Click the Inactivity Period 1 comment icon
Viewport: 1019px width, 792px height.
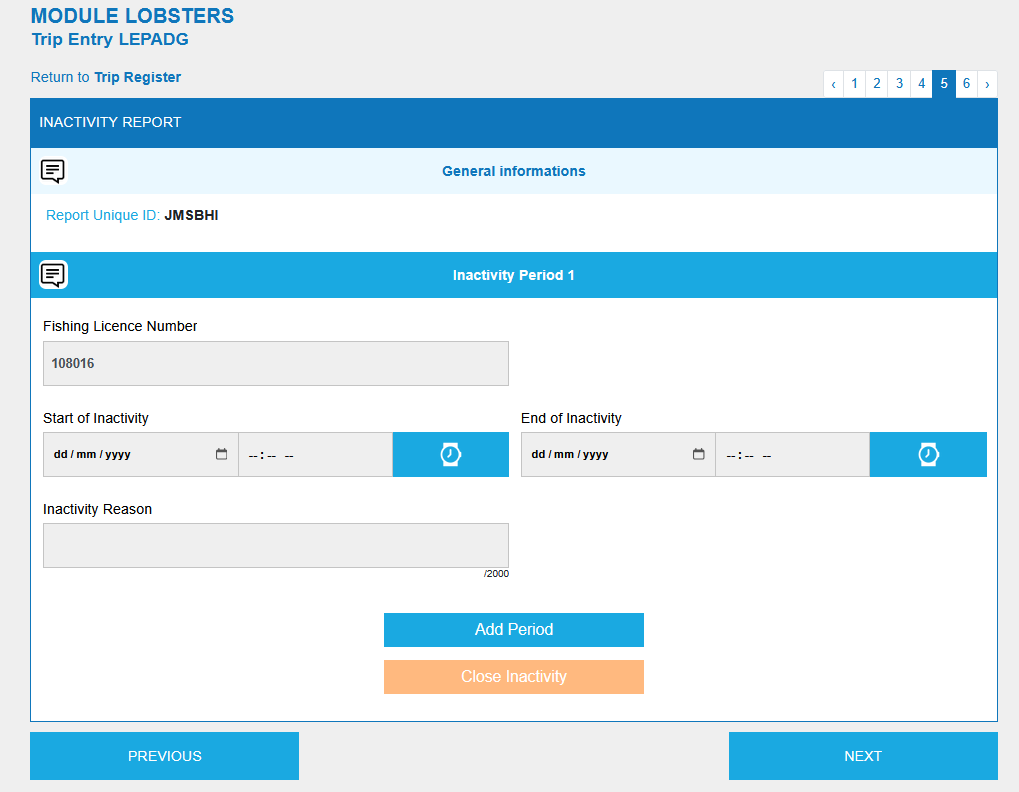coord(53,275)
